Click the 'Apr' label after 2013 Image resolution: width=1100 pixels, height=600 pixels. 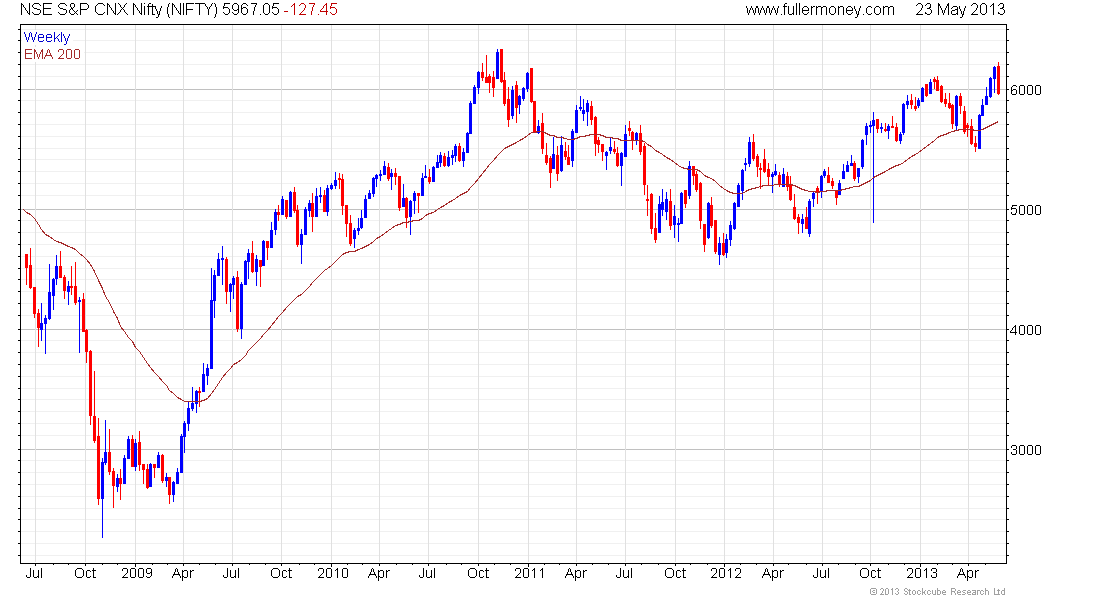click(968, 574)
